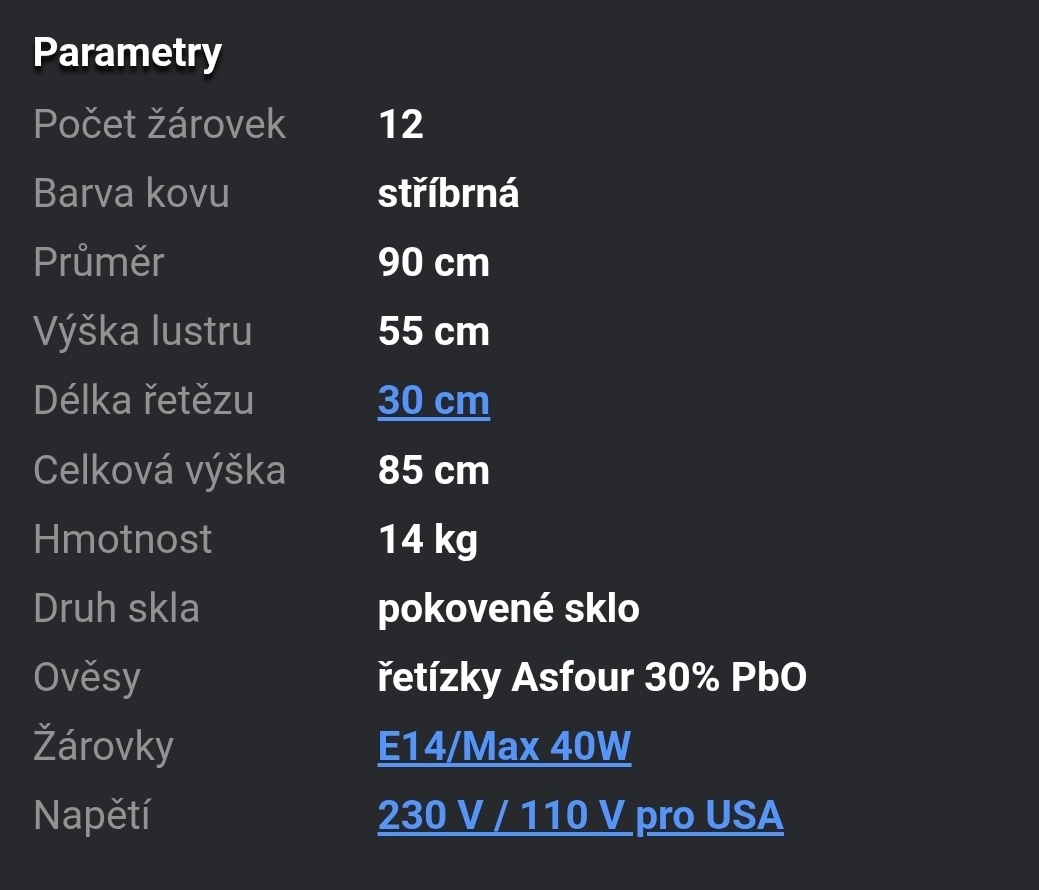
Task: Click the Barva kovu label
Action: pyautogui.click(x=131, y=193)
